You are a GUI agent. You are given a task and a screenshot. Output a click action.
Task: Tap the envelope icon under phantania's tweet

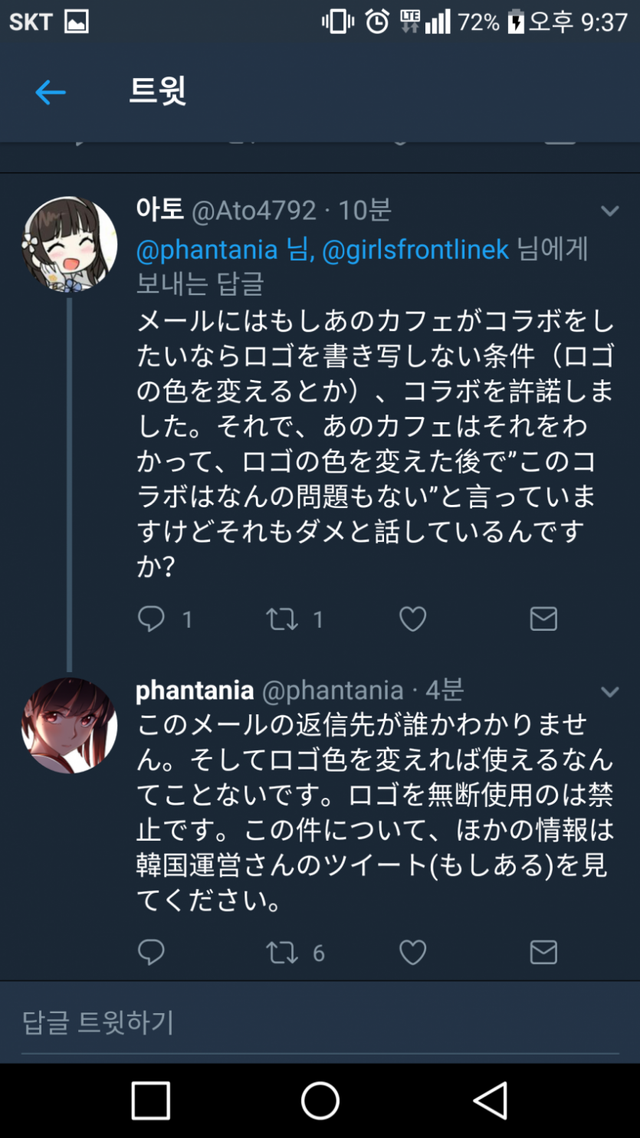point(543,952)
